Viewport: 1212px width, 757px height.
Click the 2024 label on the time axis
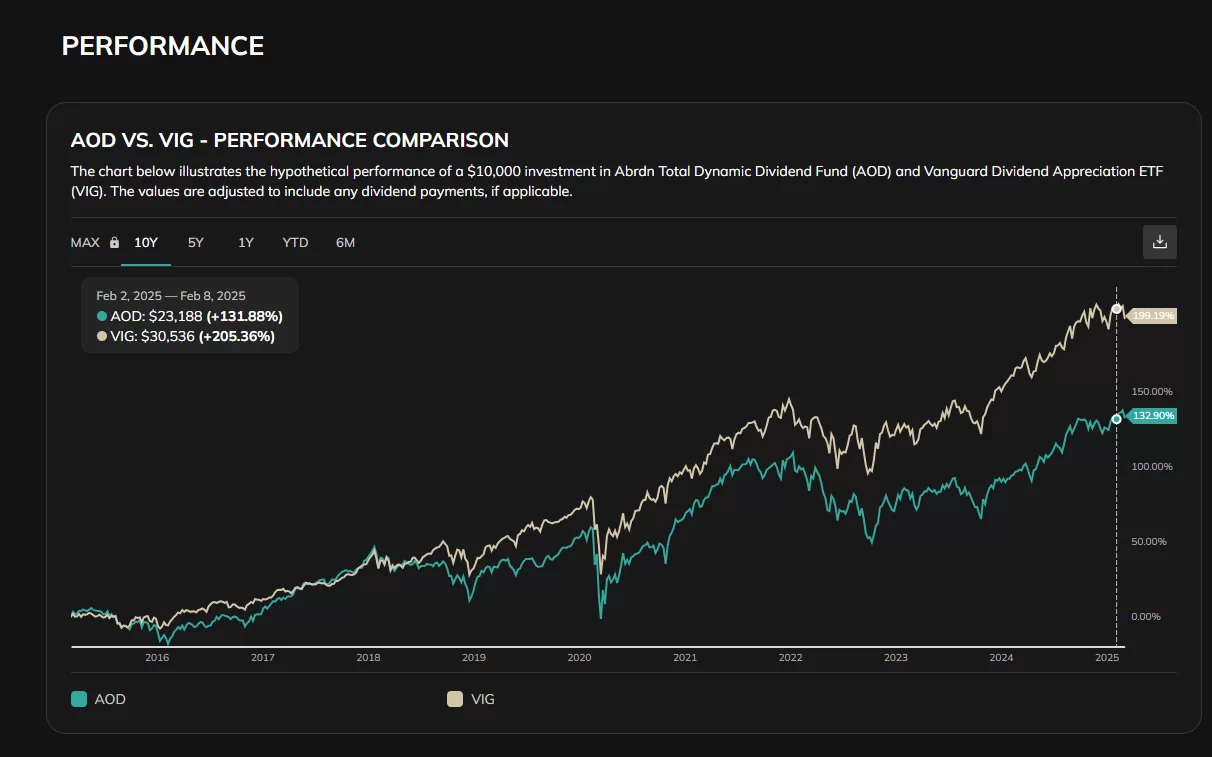1001,658
